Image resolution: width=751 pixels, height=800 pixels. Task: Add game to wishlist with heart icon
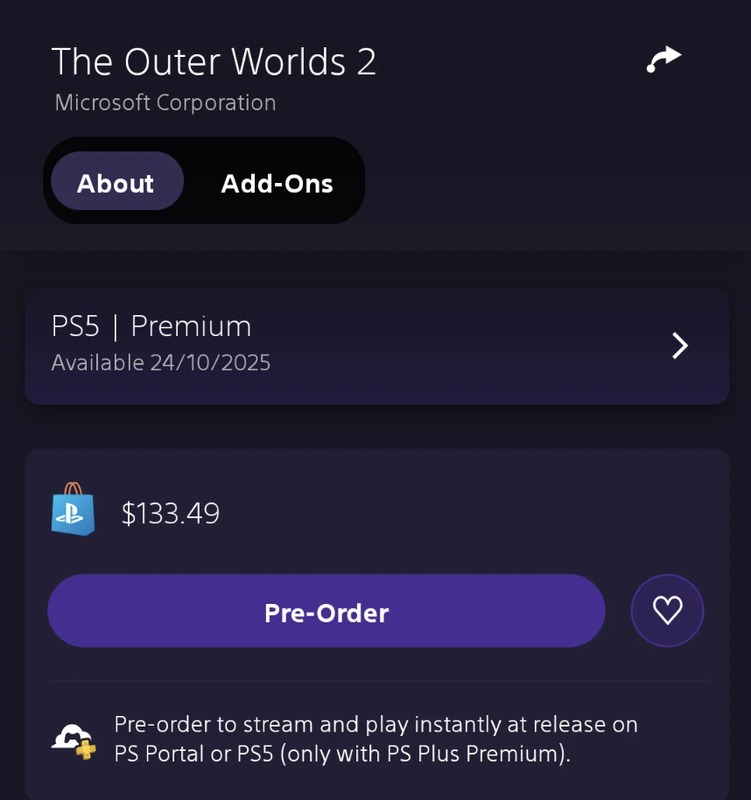(667, 611)
